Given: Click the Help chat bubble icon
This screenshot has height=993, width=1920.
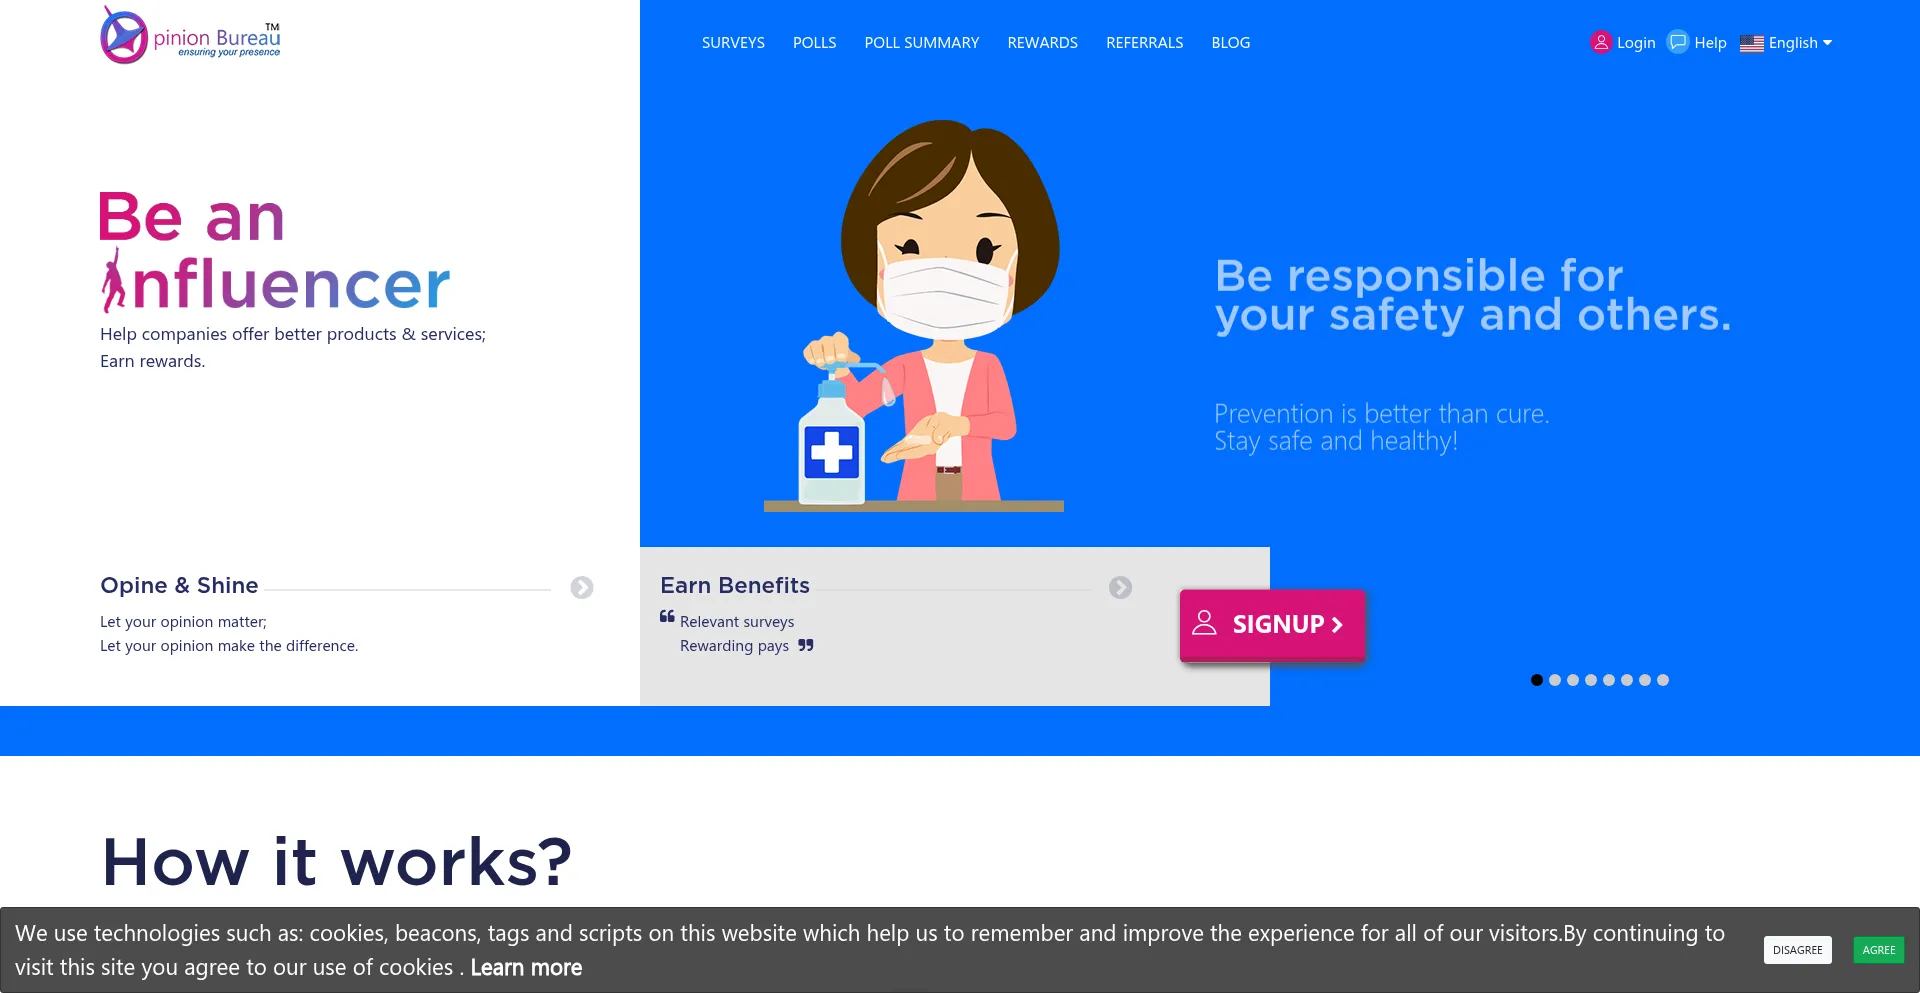Looking at the screenshot, I should [x=1678, y=42].
